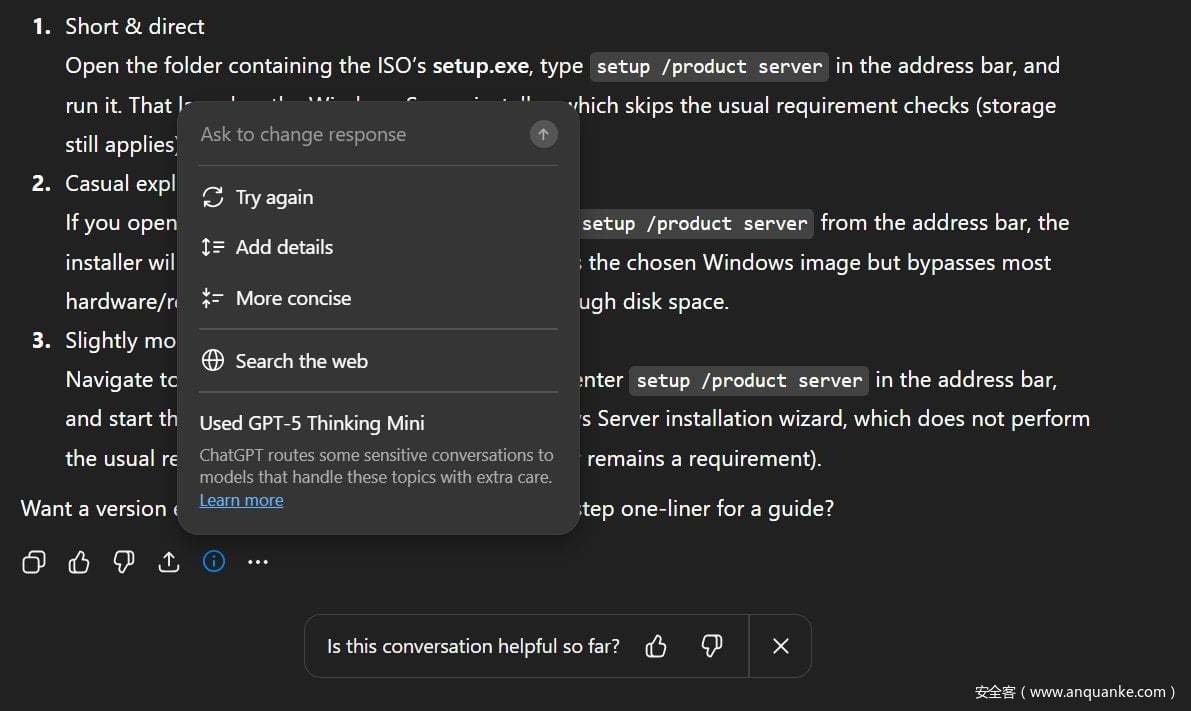
Task: Like the response with the thumbs up below it
Action: coord(79,562)
